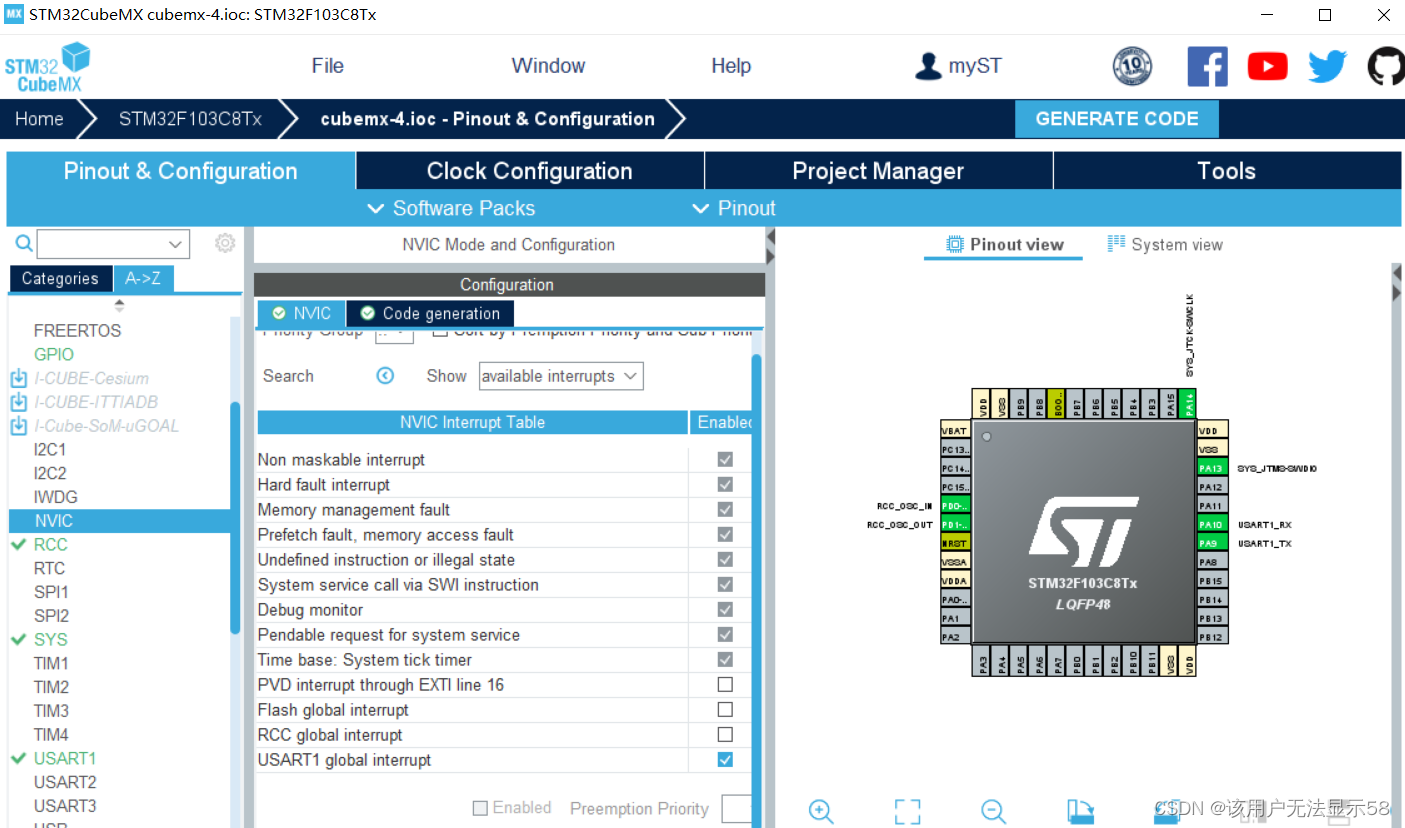Viewport: 1405px width, 828px height.
Task: Click download icon beside I-CUBE-ITTIADB
Action: [18, 402]
